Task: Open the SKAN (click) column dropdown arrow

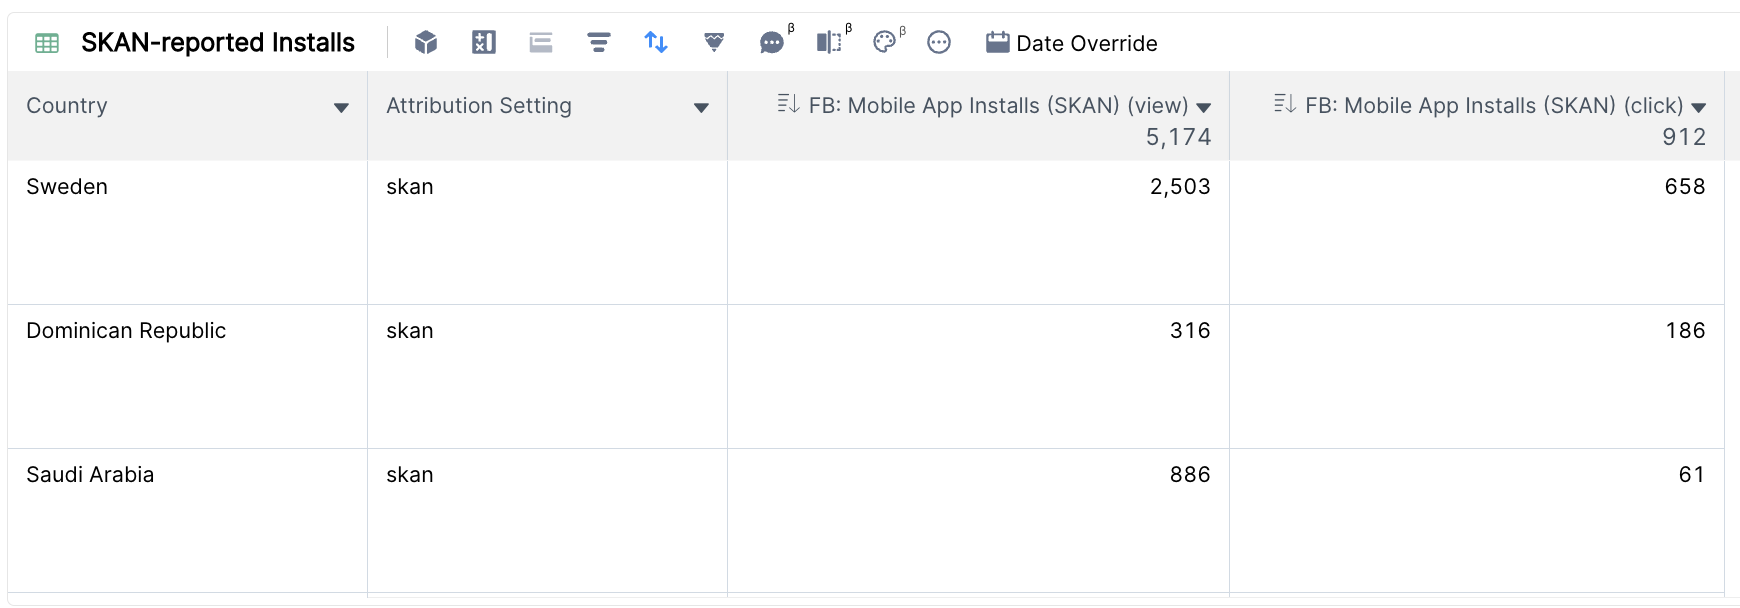Action: click(1698, 107)
